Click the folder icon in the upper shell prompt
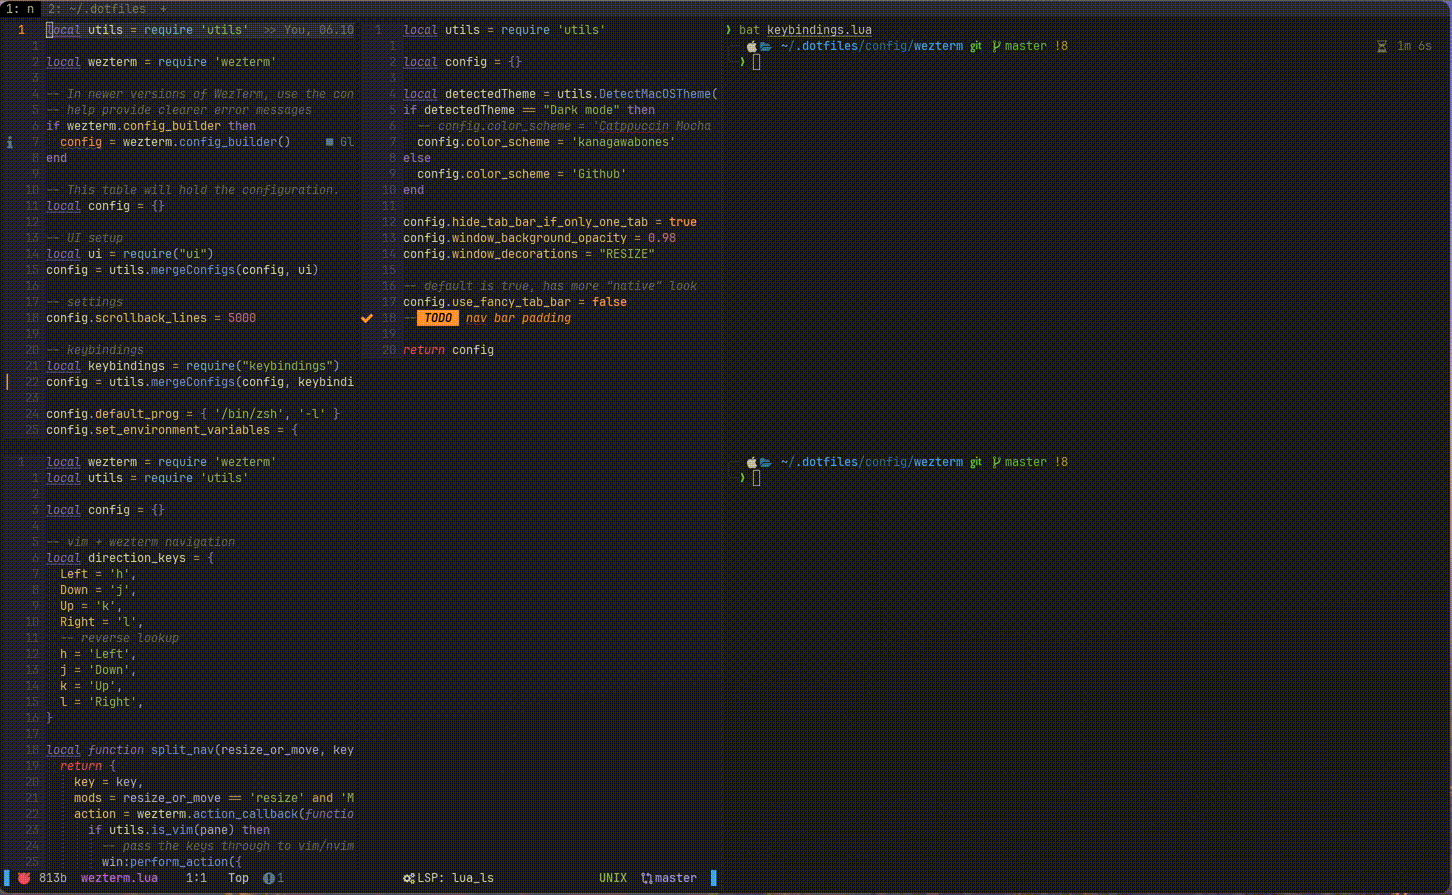 (x=765, y=46)
